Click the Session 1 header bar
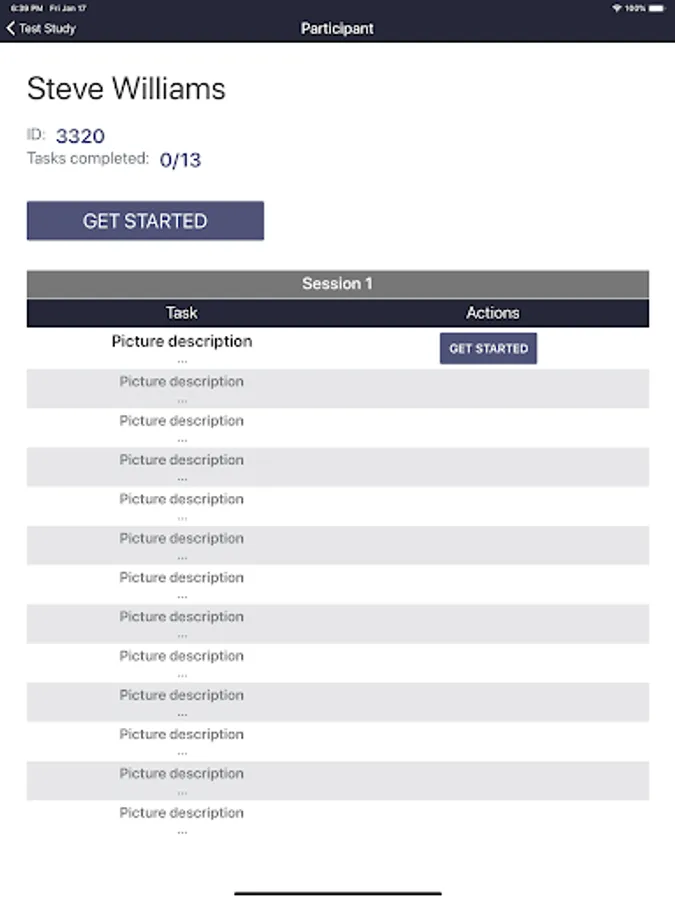 tap(337, 284)
